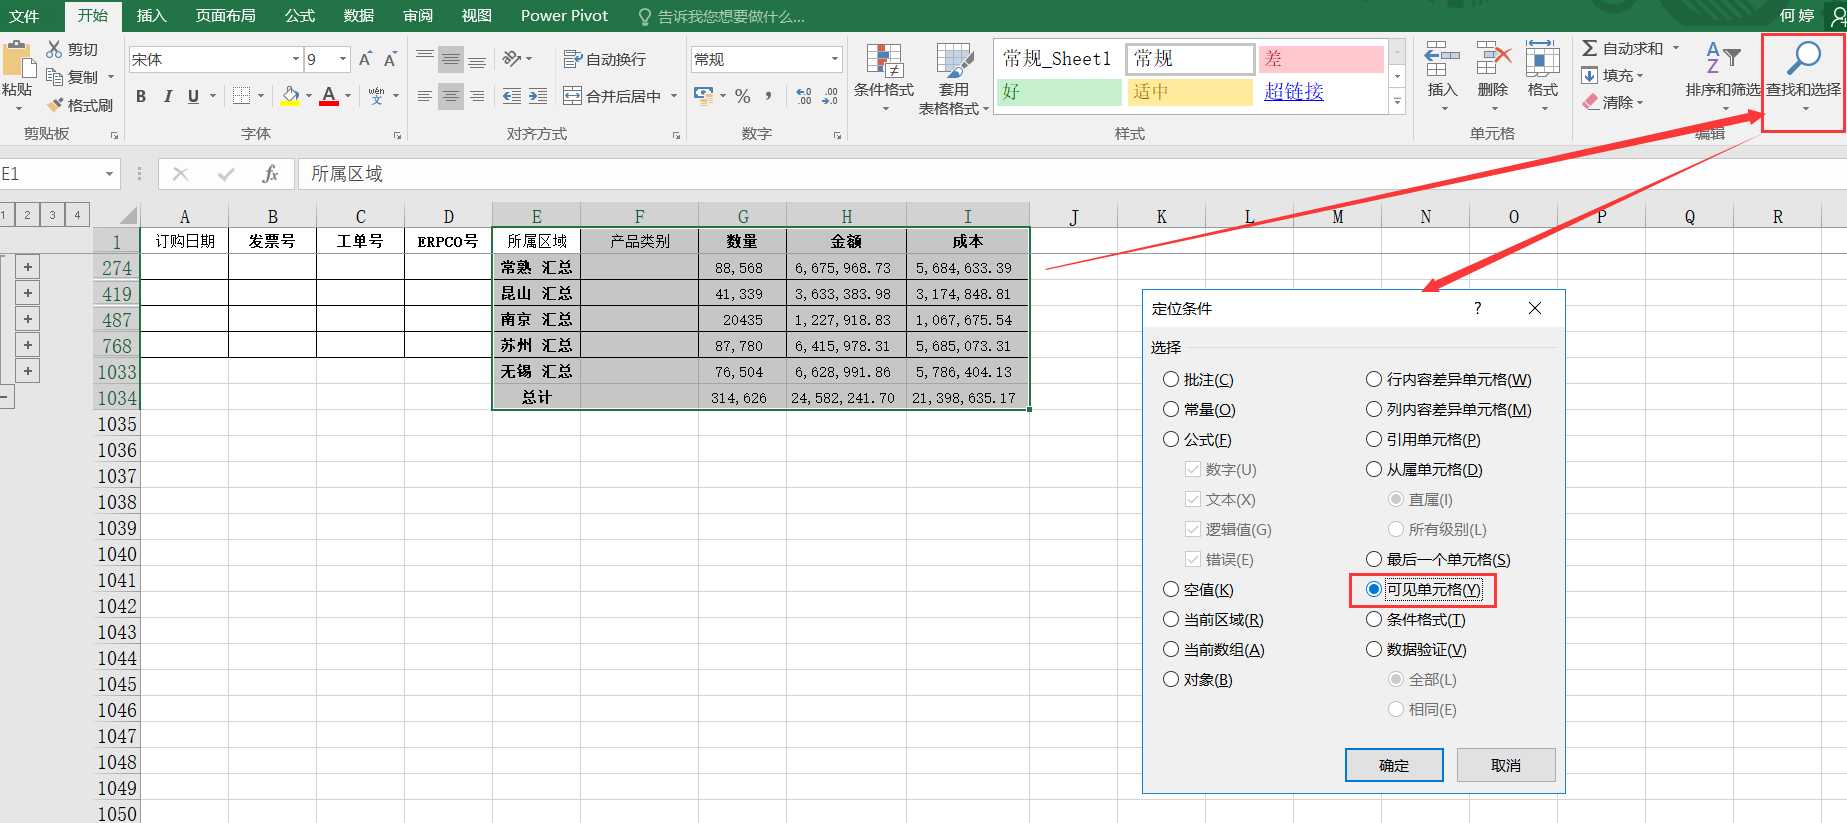Open the font name dropdown (宋体)

click(295, 60)
